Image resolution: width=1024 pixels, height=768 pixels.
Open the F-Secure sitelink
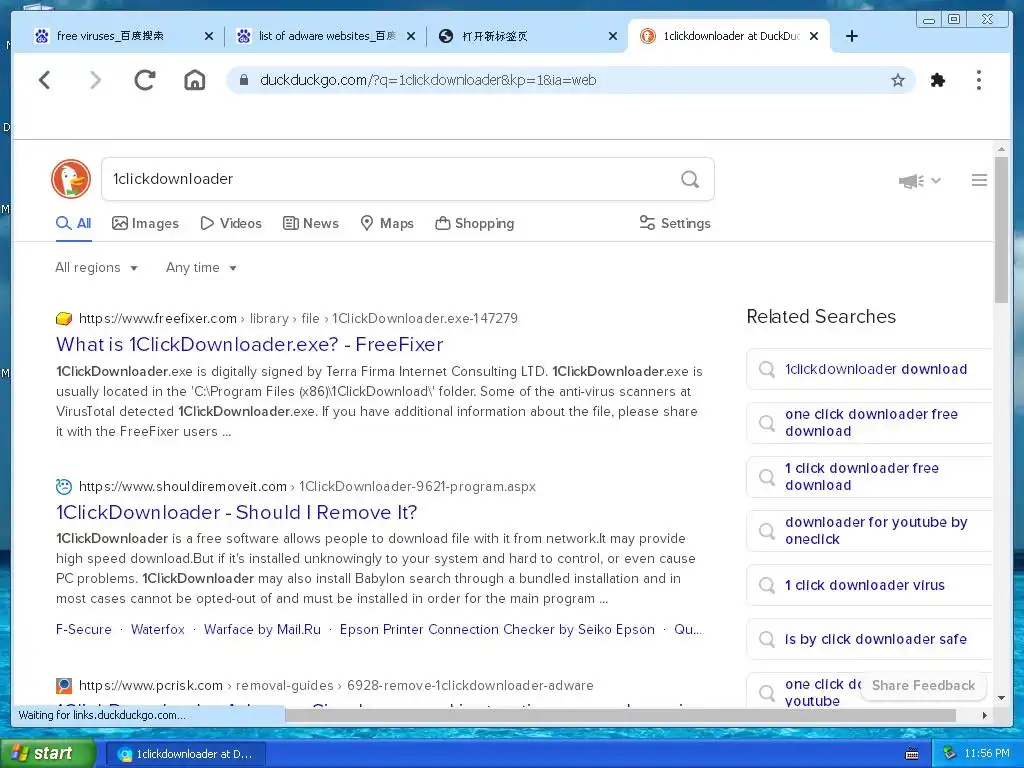pyautogui.click(x=84, y=630)
